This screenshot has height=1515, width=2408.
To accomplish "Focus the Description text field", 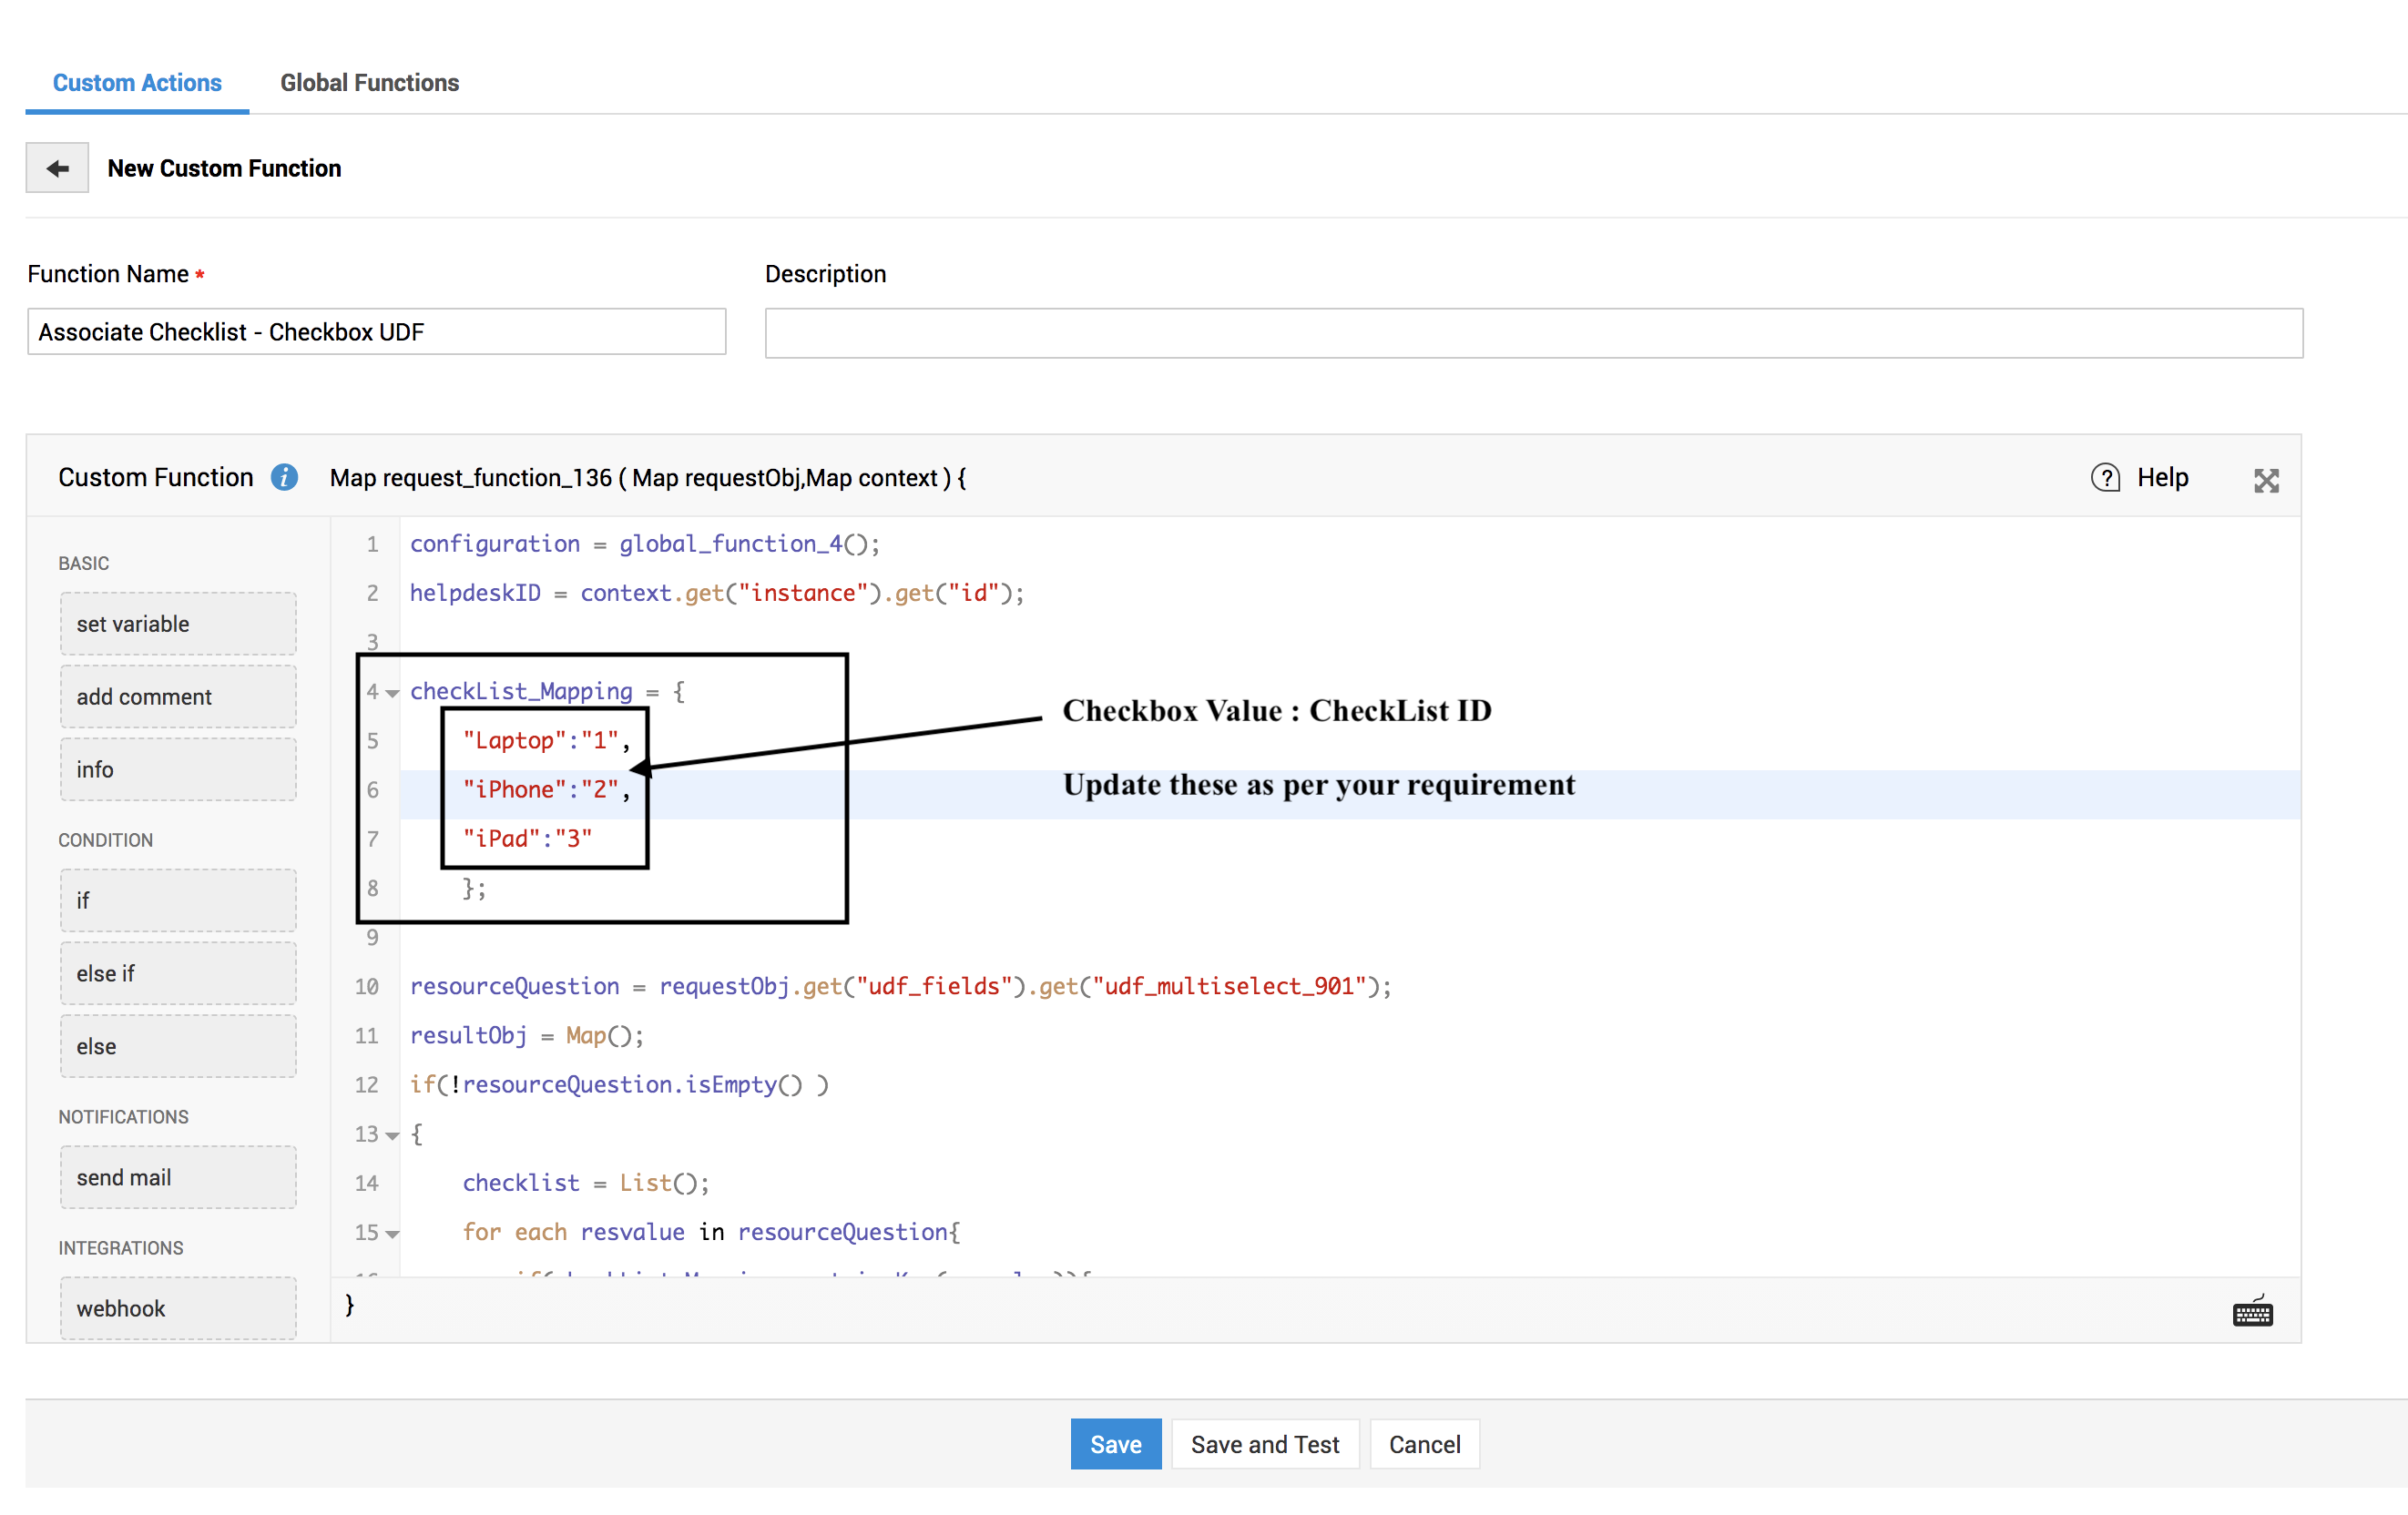I will [1533, 333].
